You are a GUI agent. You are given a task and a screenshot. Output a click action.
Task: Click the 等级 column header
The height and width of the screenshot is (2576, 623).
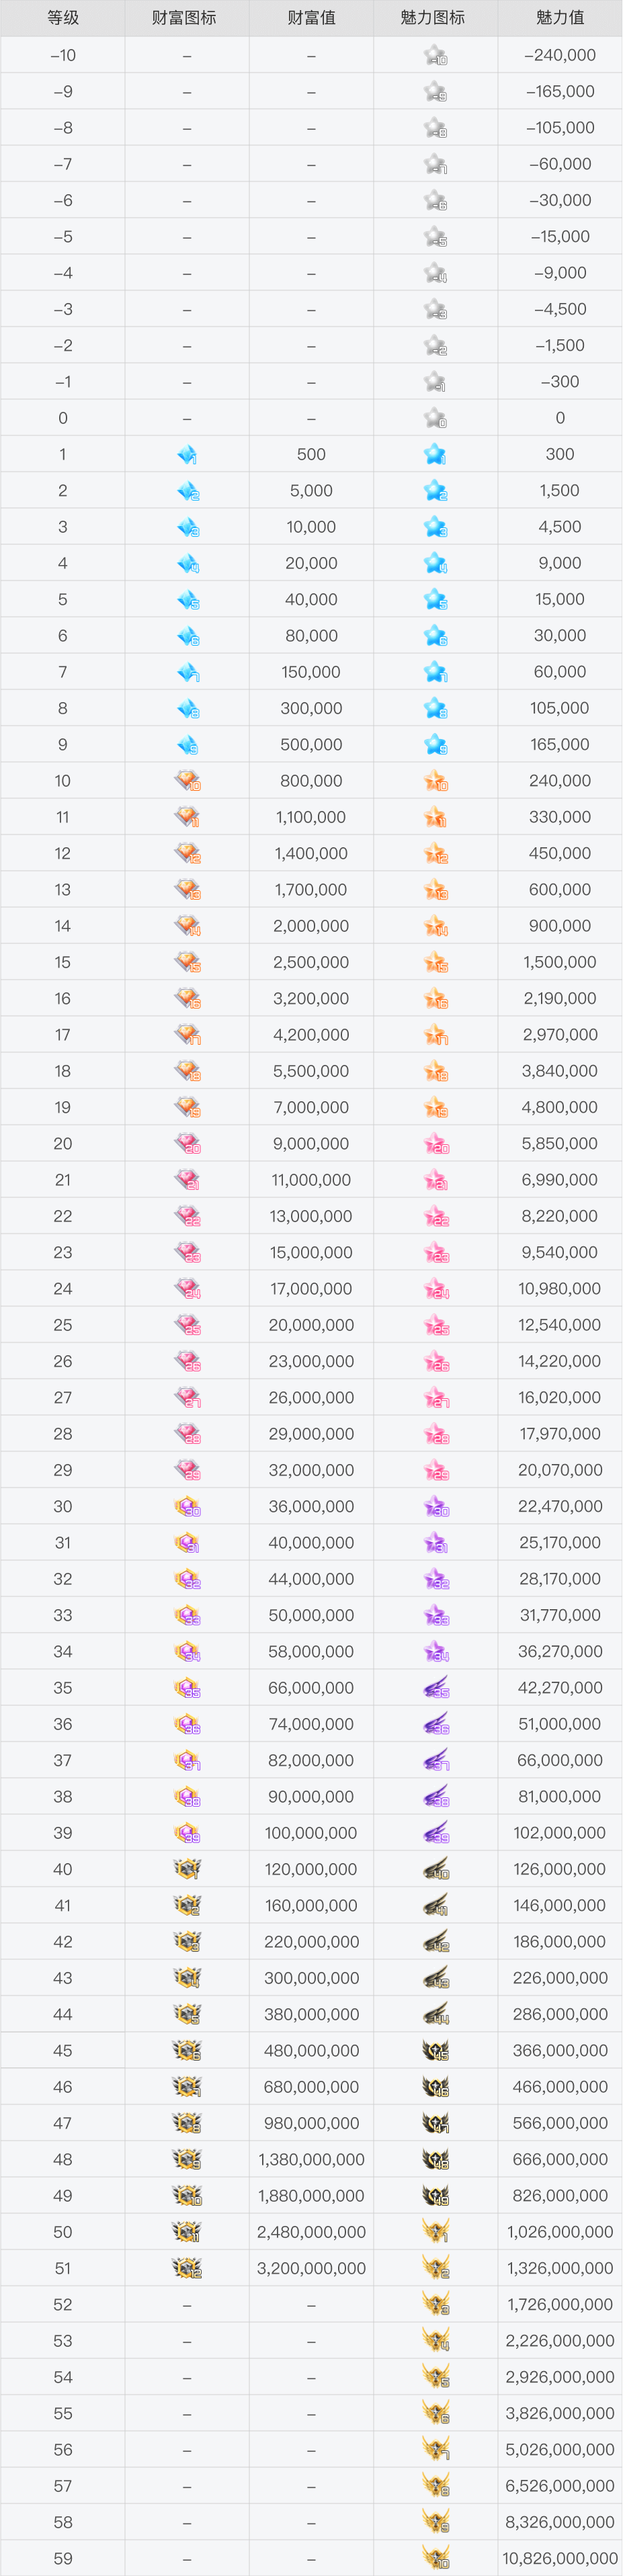coord(63,18)
